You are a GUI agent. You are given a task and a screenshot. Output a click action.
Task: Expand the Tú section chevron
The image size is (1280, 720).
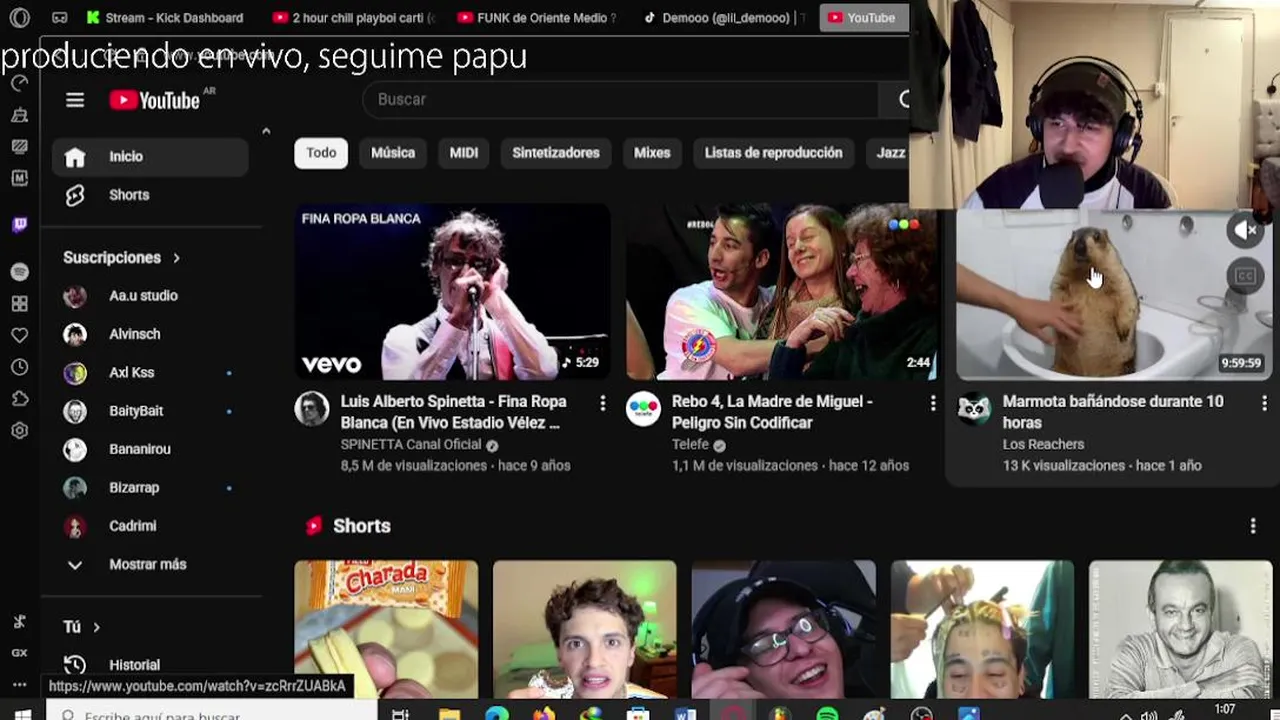click(x=97, y=627)
